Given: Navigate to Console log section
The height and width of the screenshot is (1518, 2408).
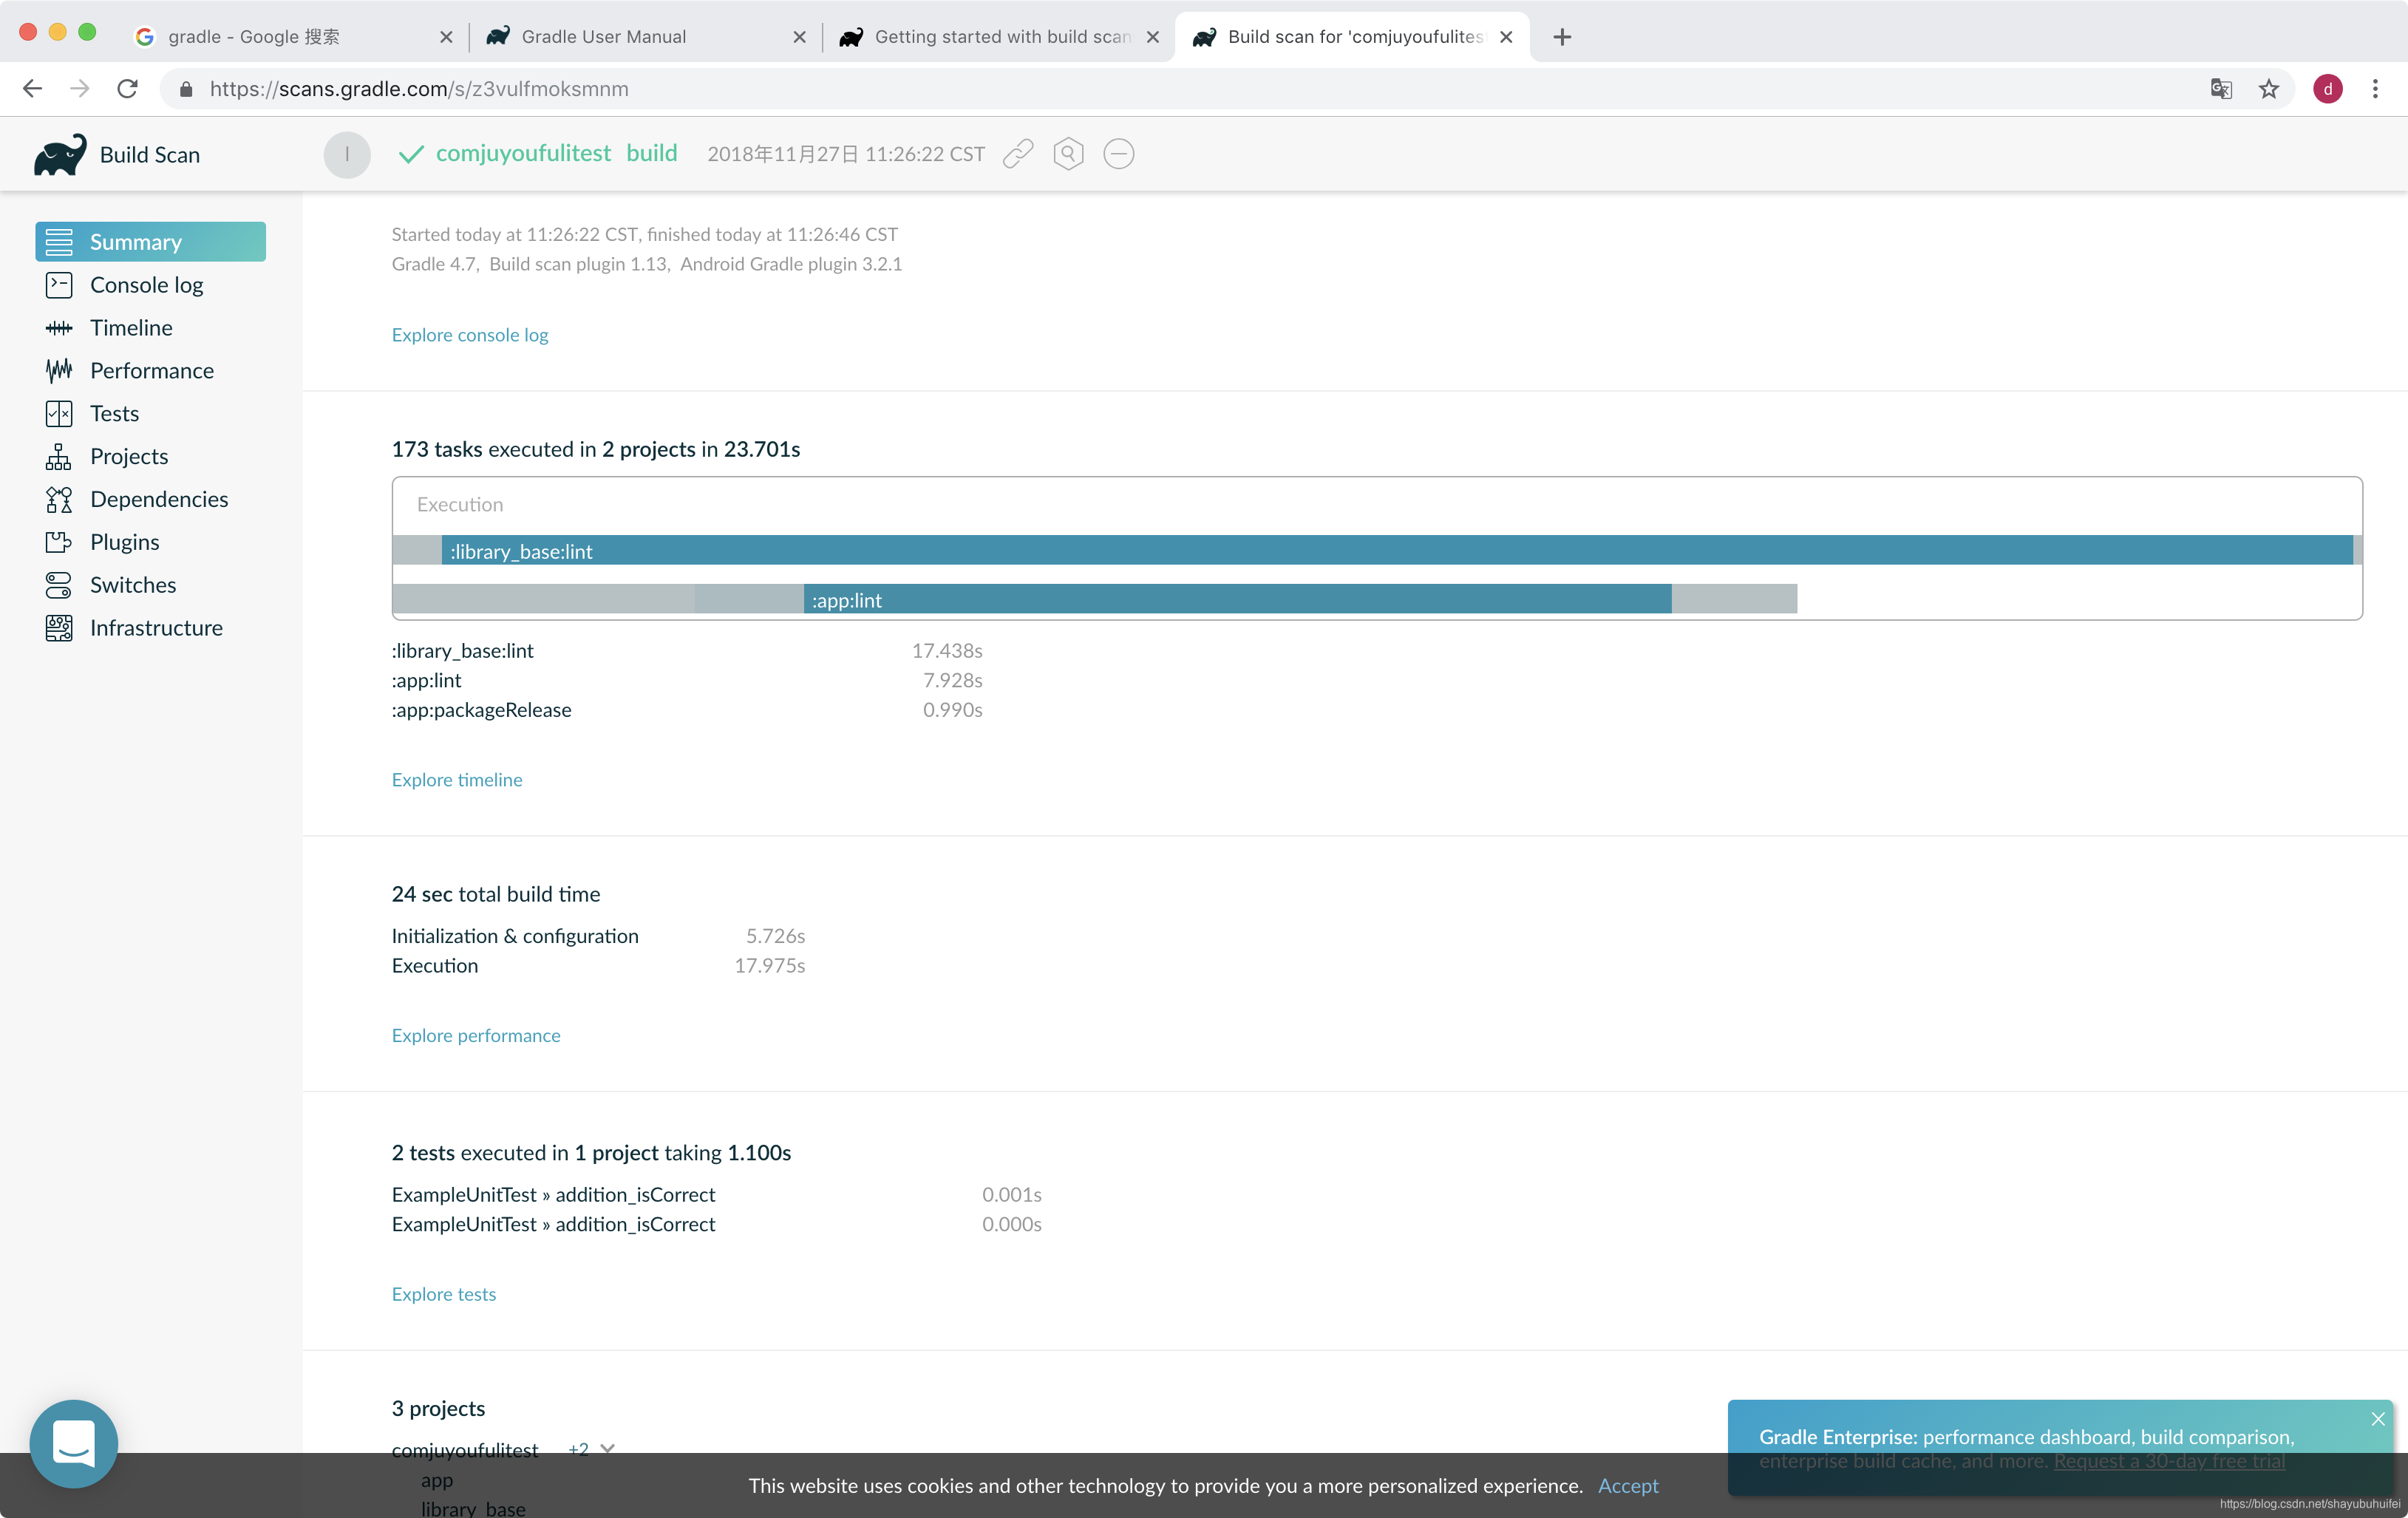Looking at the screenshot, I should [149, 283].
